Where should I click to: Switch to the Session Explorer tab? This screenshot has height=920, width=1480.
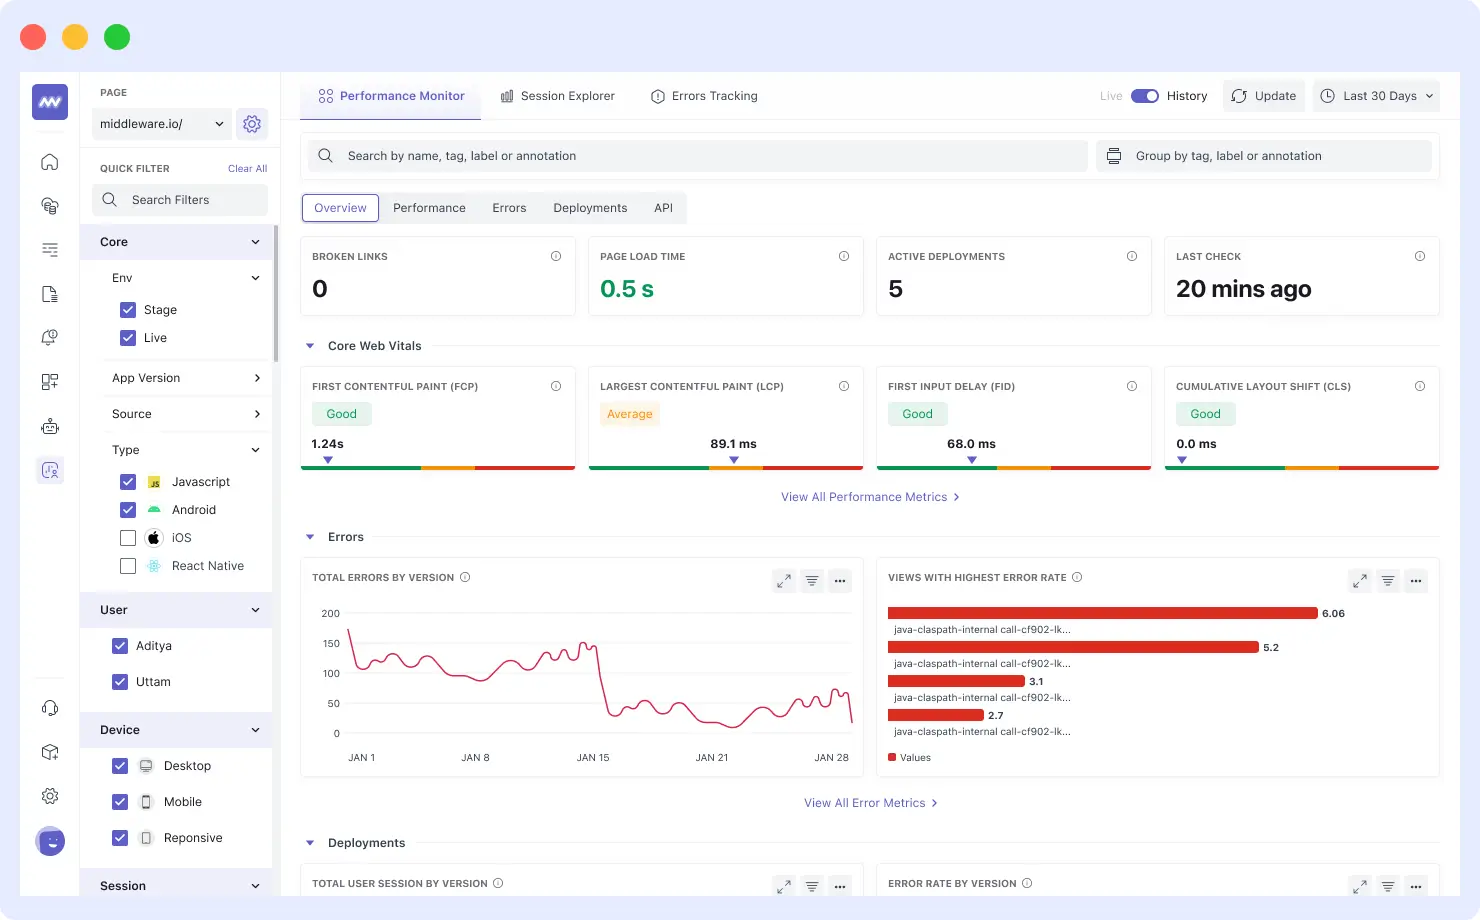coord(558,95)
